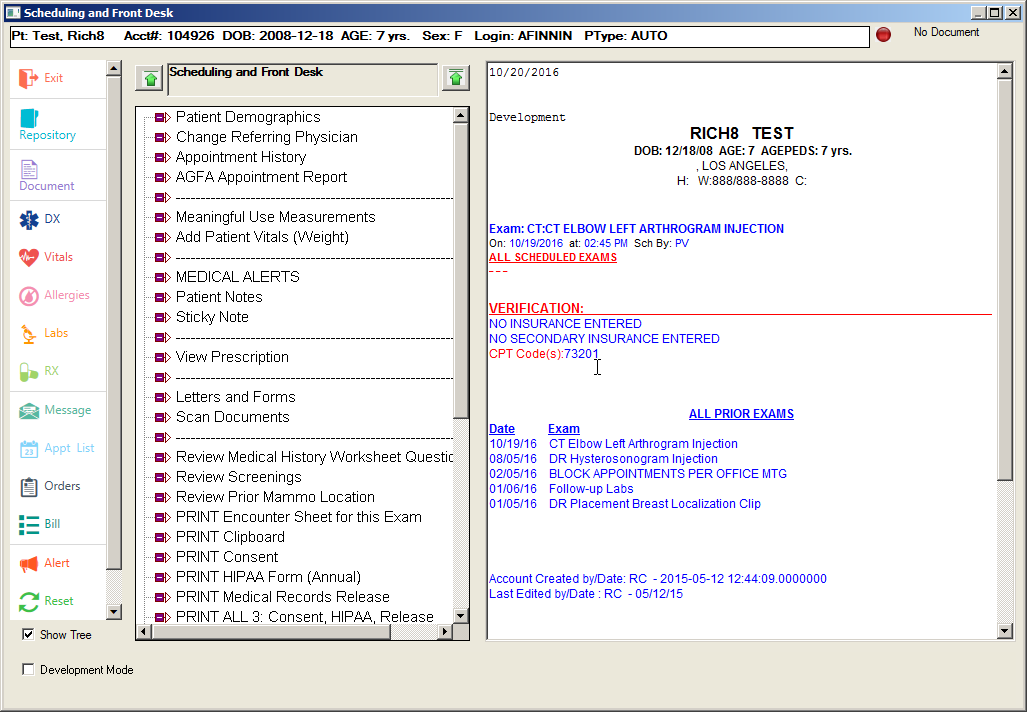Uncheck the Show Tree checkbox

[x=29, y=634]
